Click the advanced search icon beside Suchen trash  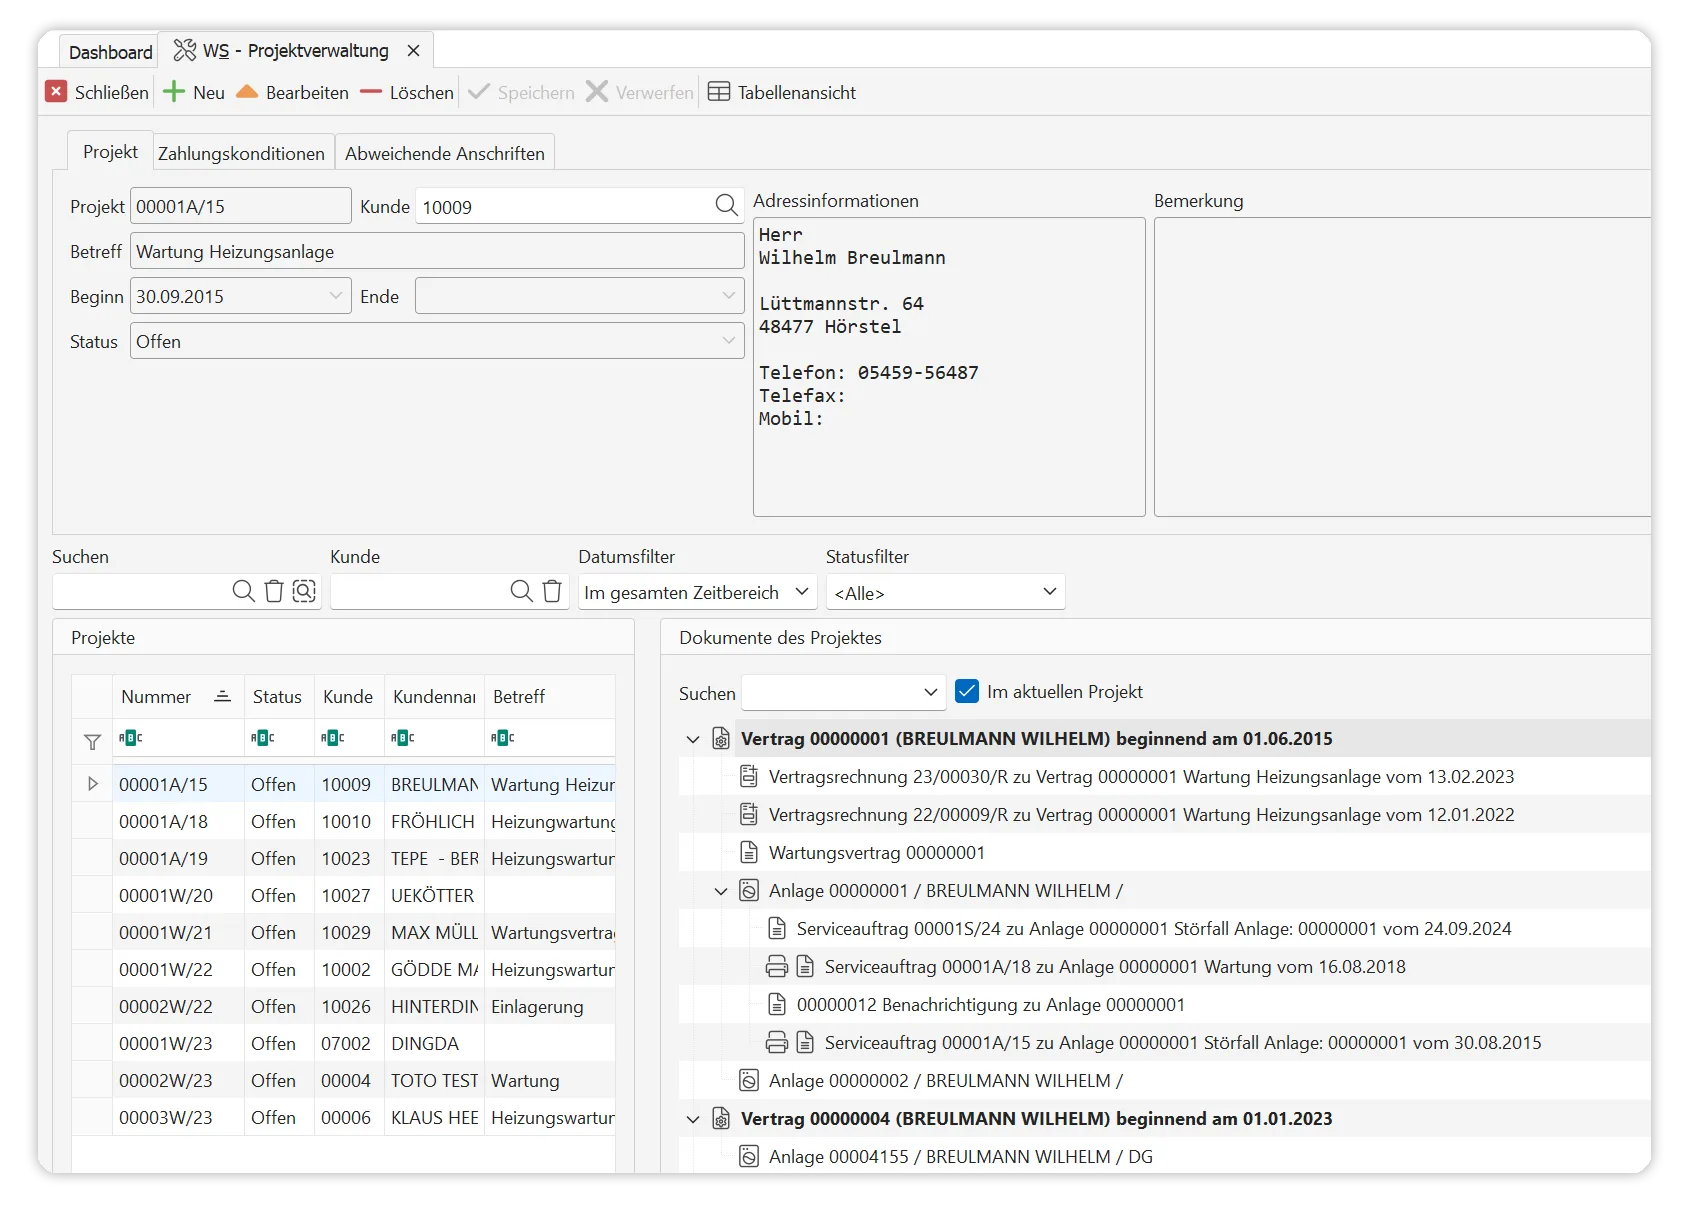point(304,591)
